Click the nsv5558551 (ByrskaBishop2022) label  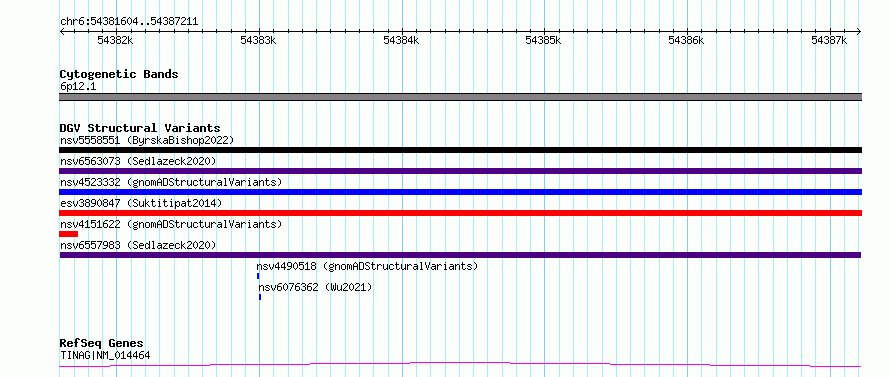pyautogui.click(x=147, y=140)
